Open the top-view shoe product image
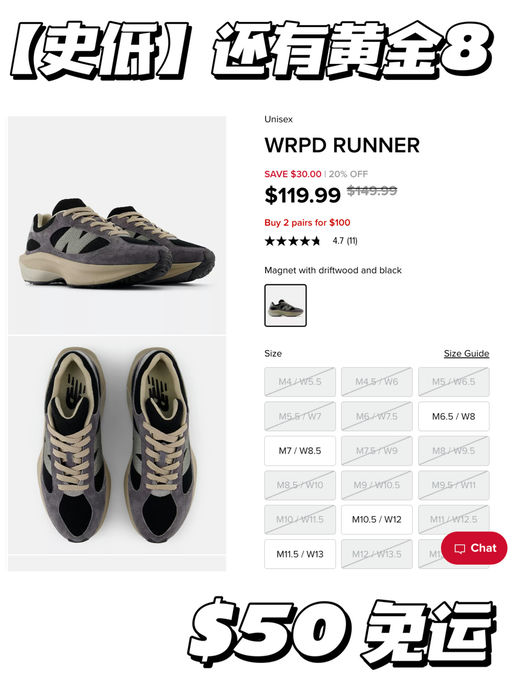Screen dimensions: 512x683 [x=117, y=445]
